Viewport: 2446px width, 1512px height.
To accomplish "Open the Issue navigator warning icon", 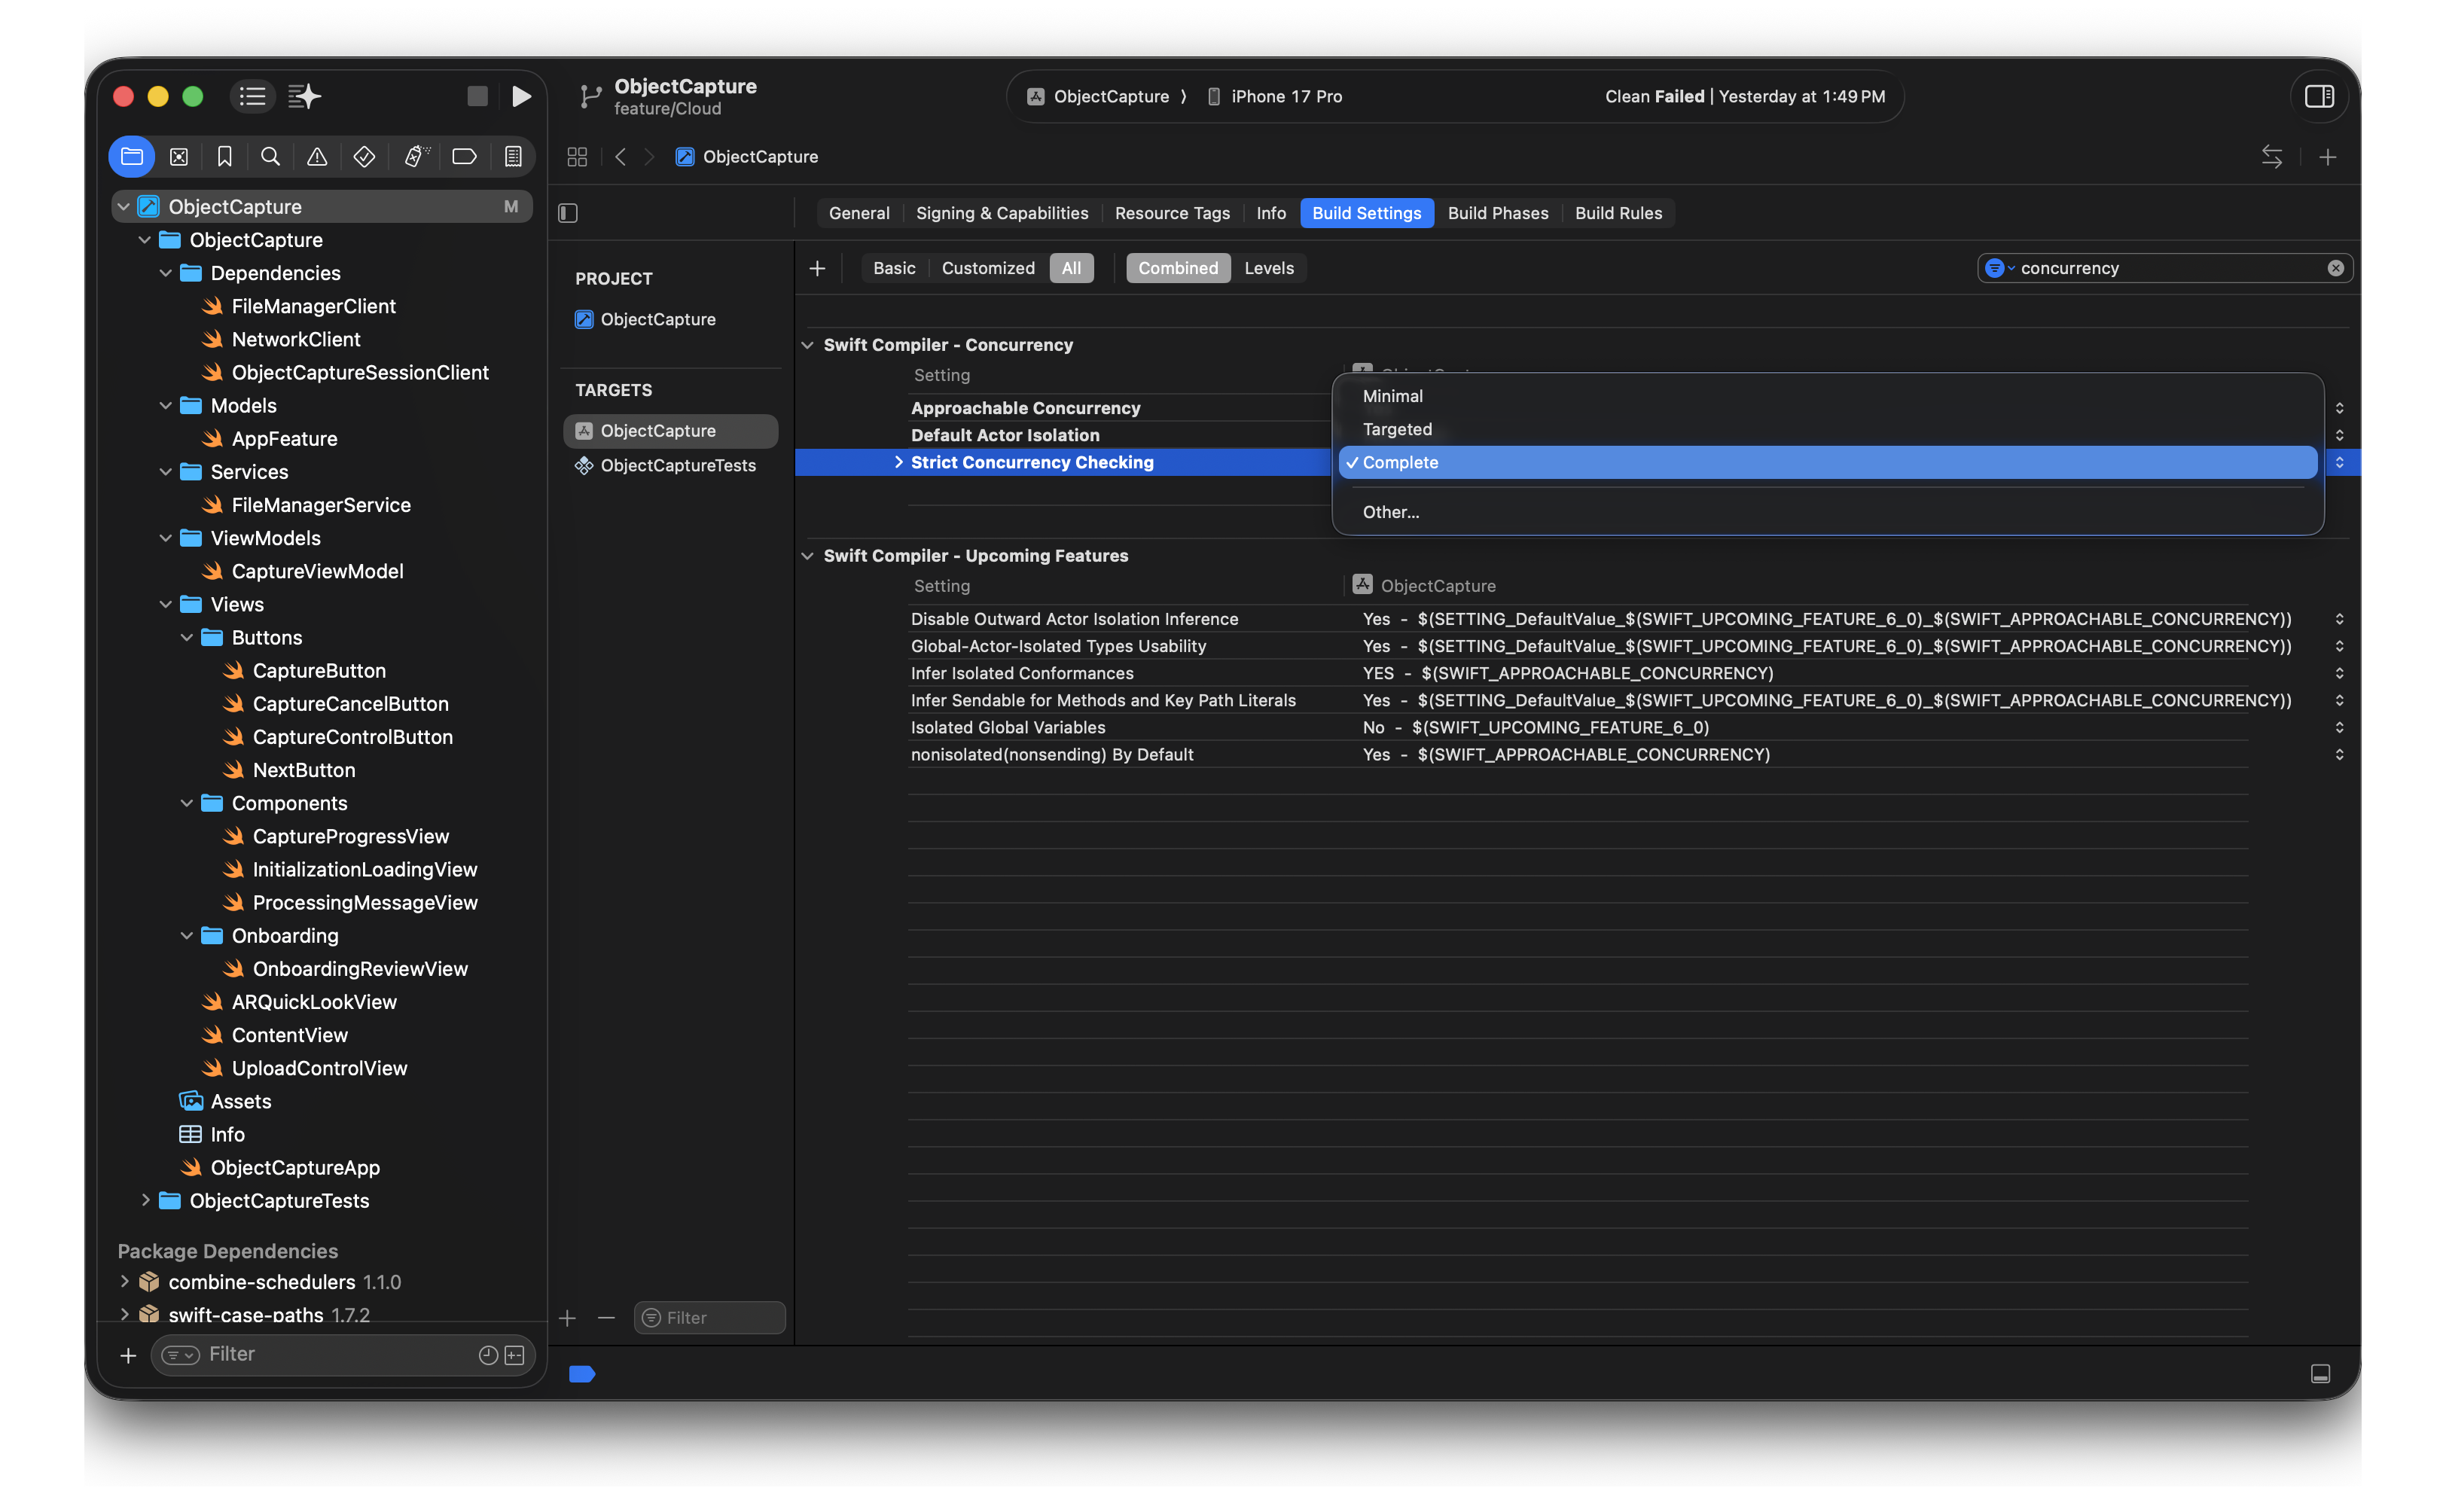I will 317,156.
